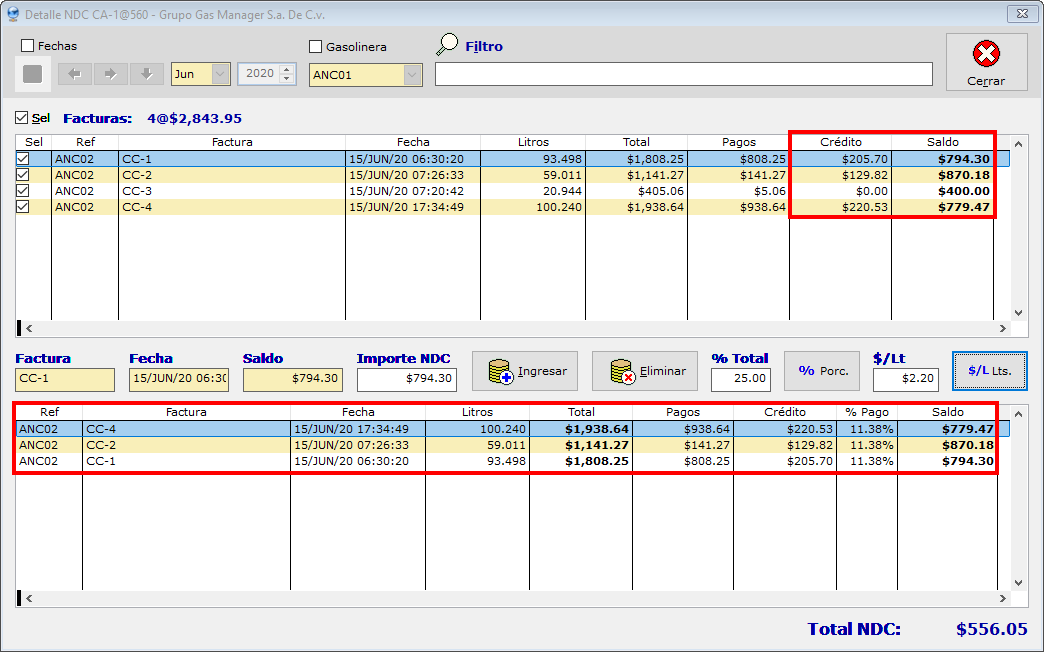Click the Filtro magnifying glass icon

pyautogui.click(x=448, y=45)
